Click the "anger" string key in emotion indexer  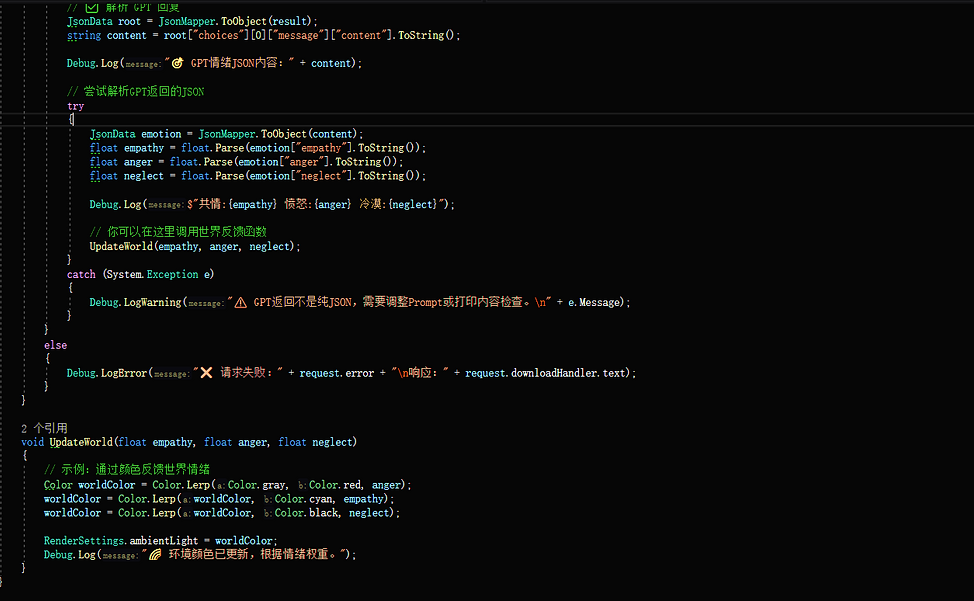304,162
